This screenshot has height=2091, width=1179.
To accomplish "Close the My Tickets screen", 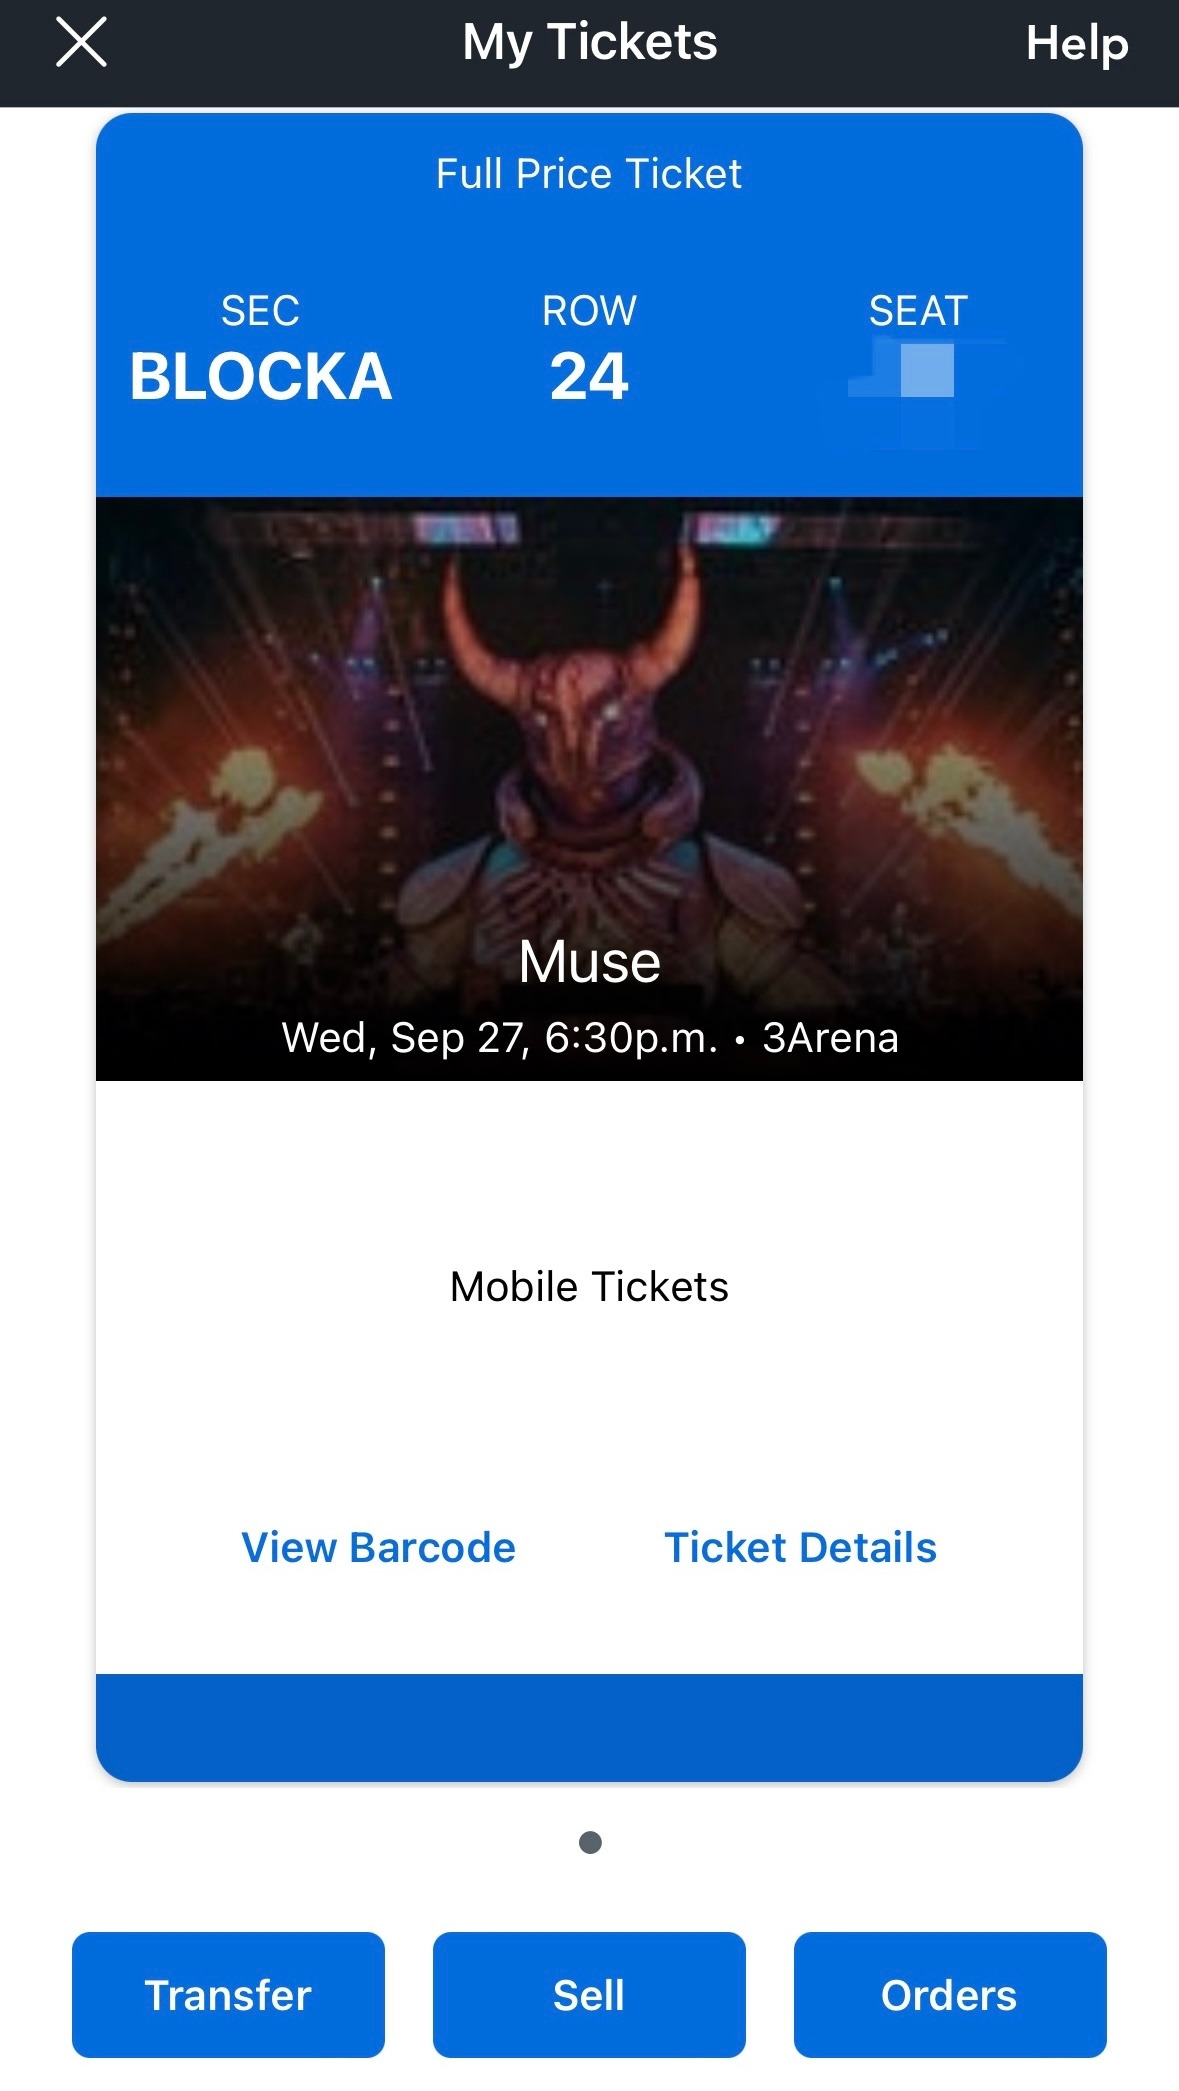I will (x=81, y=44).
